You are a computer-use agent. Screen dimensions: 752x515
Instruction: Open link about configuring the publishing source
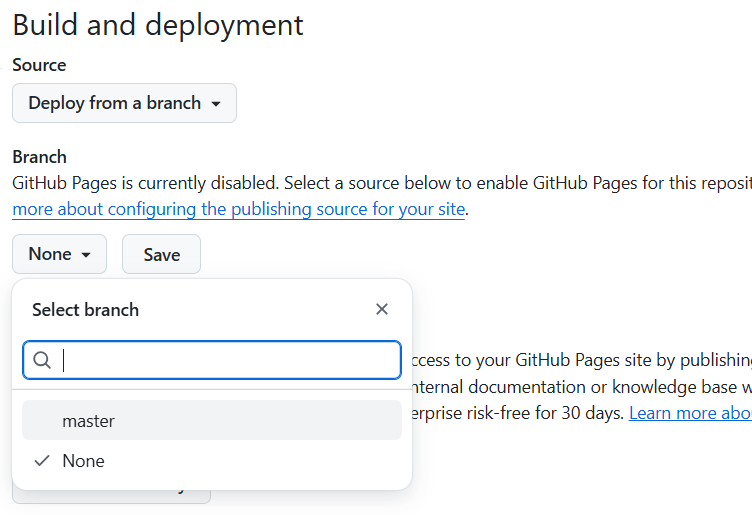(x=238, y=210)
